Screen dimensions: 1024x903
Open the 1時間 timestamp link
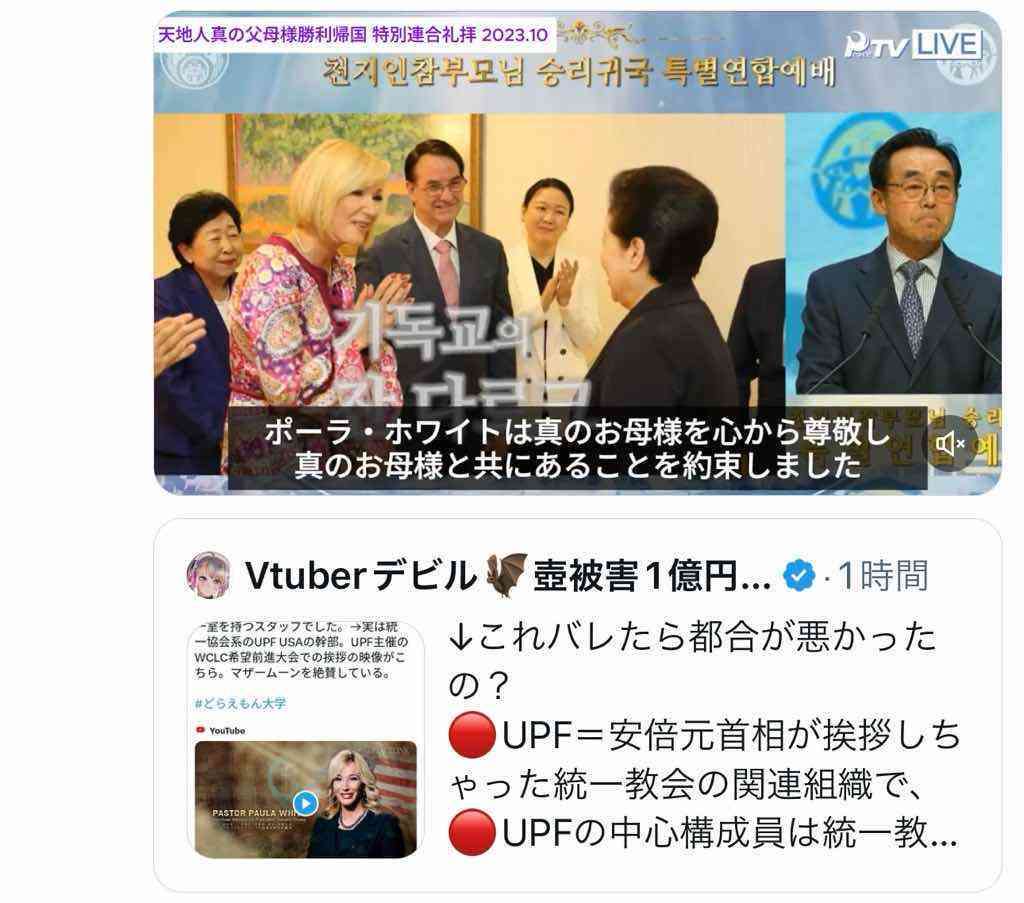pos(882,576)
